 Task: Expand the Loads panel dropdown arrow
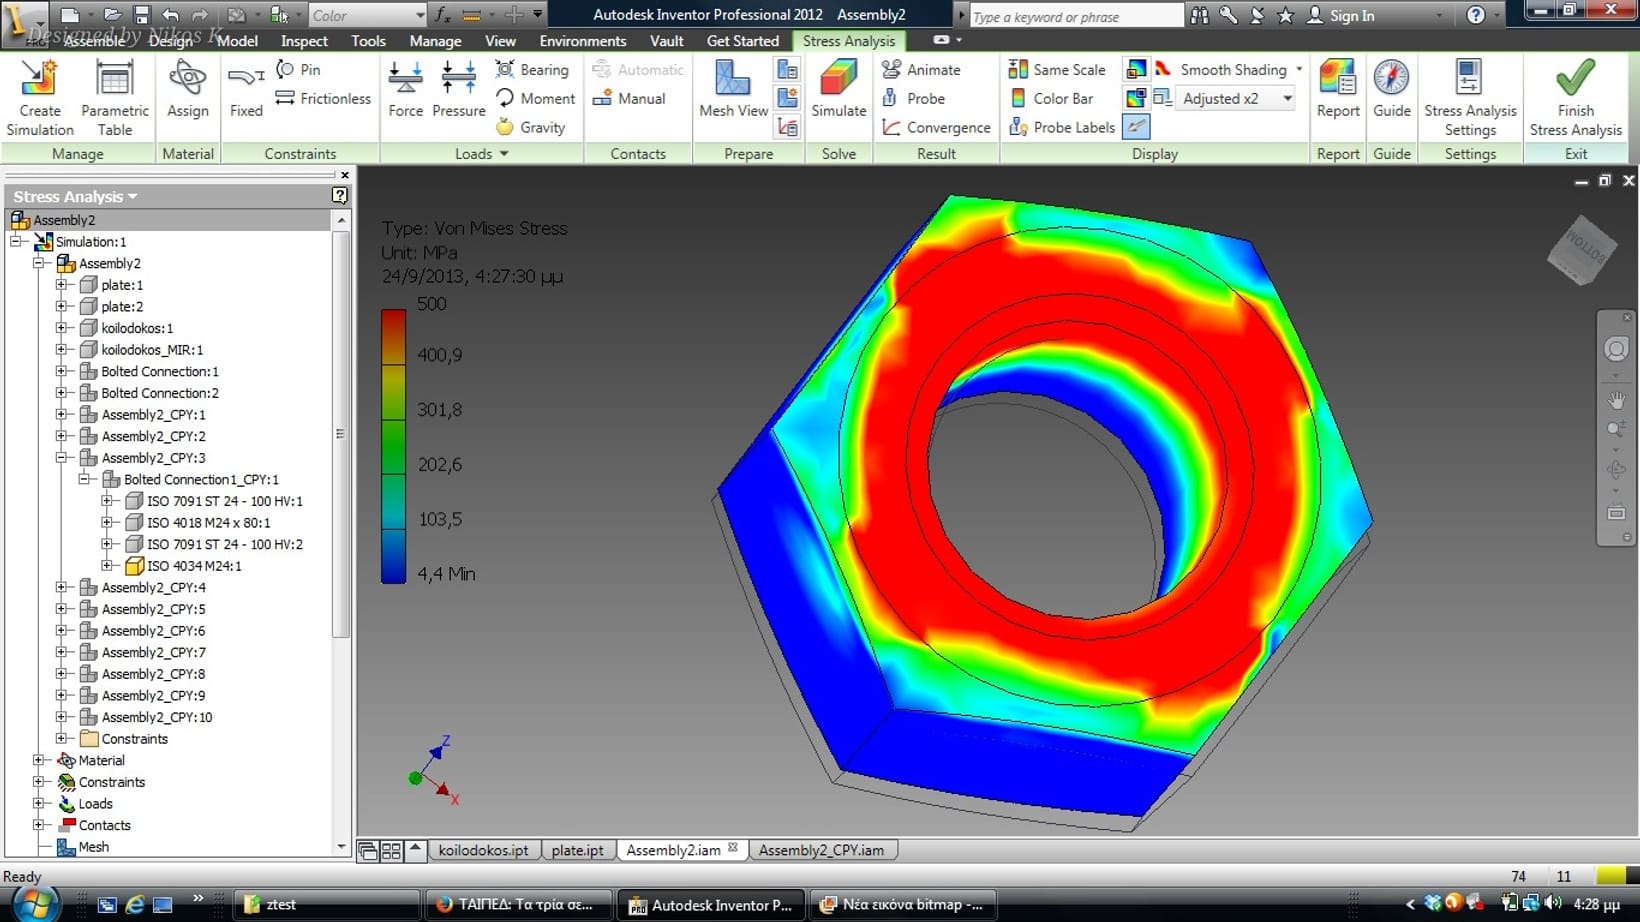504,154
